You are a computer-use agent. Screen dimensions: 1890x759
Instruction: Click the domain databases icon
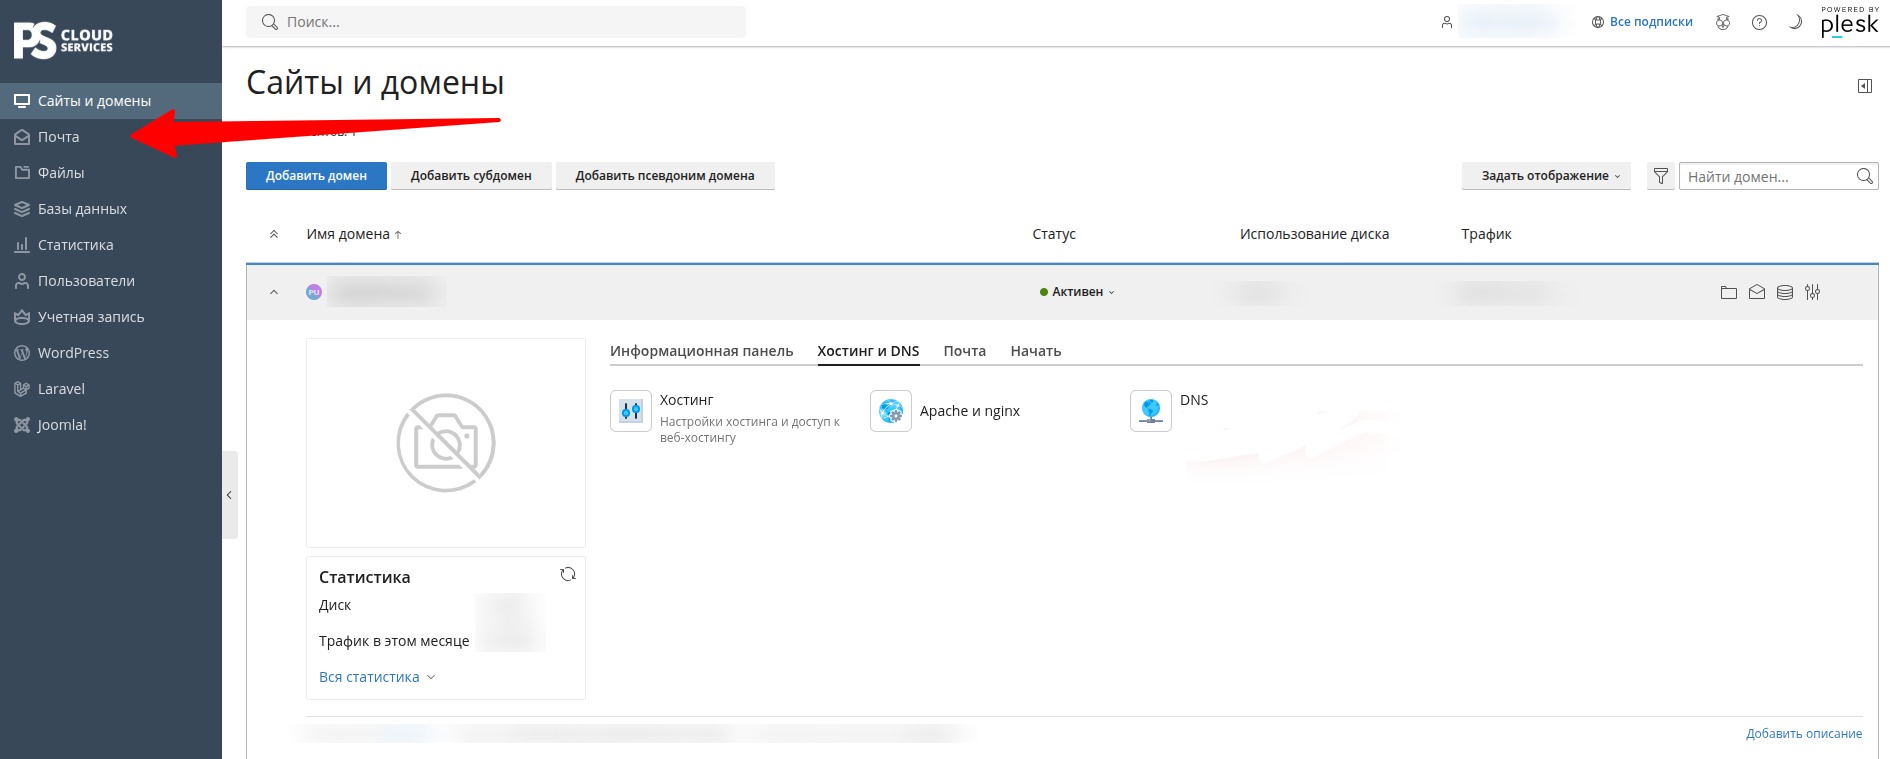pyautogui.click(x=1785, y=292)
